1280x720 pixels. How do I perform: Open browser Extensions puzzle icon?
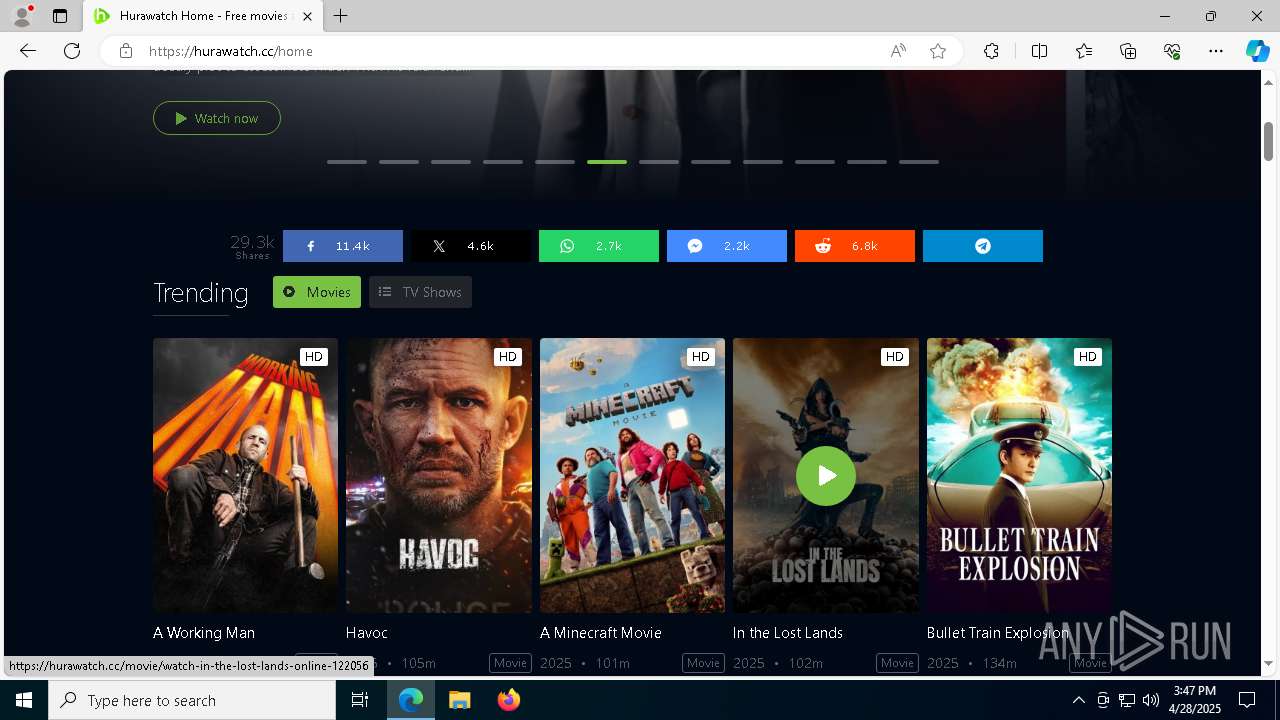991,51
